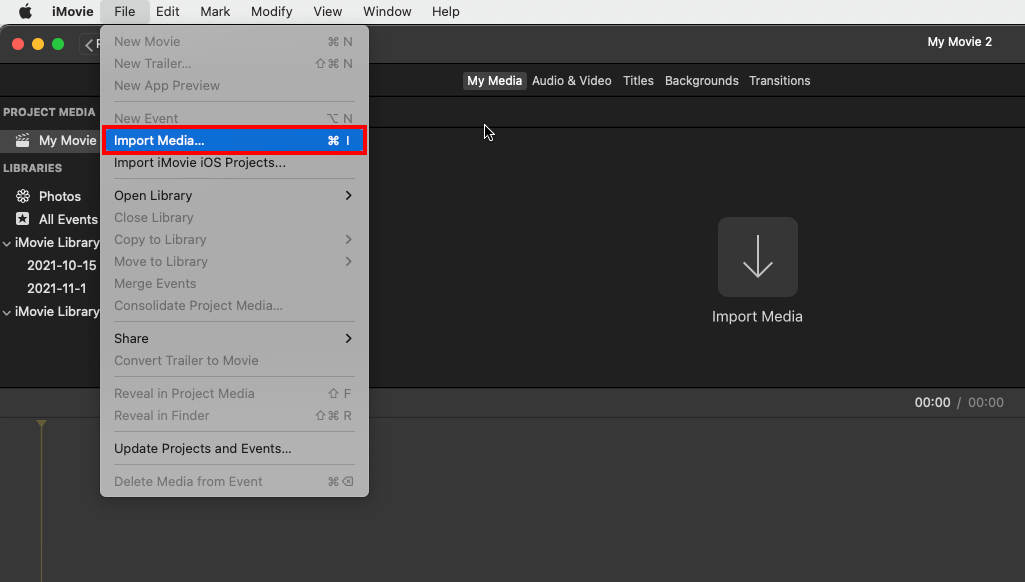Image resolution: width=1025 pixels, height=582 pixels.
Task: Click the clapperboard icon beside My Movie
Action: pyautogui.click(x=23, y=140)
